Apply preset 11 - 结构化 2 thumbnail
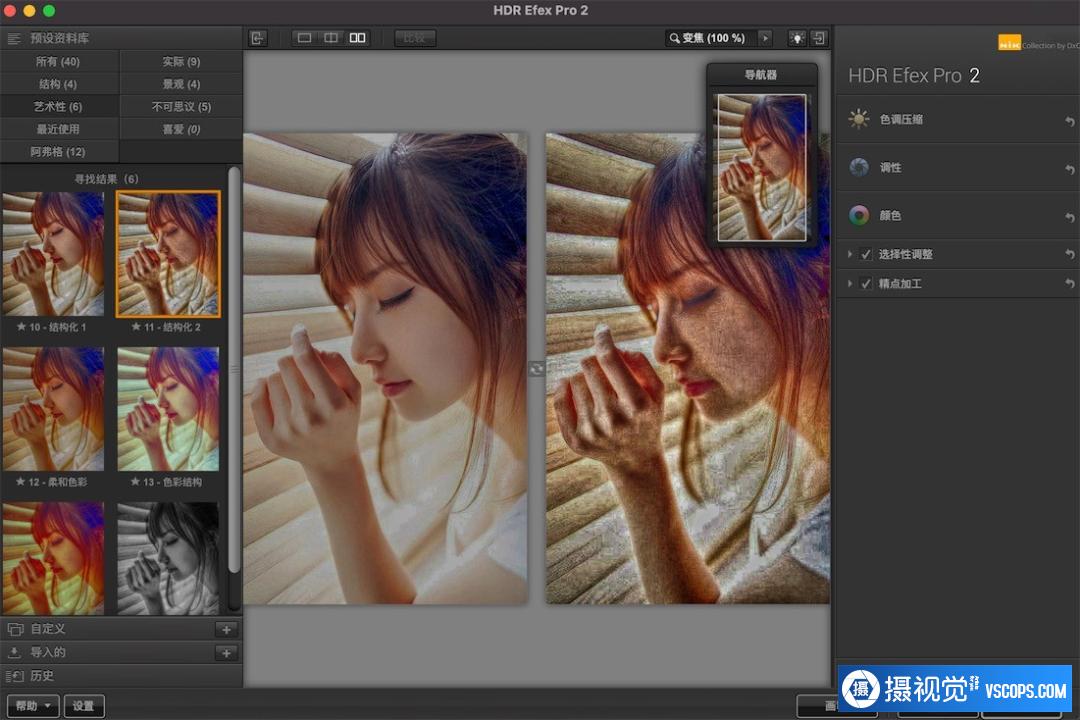Viewport: 1080px width, 720px height. click(x=168, y=254)
